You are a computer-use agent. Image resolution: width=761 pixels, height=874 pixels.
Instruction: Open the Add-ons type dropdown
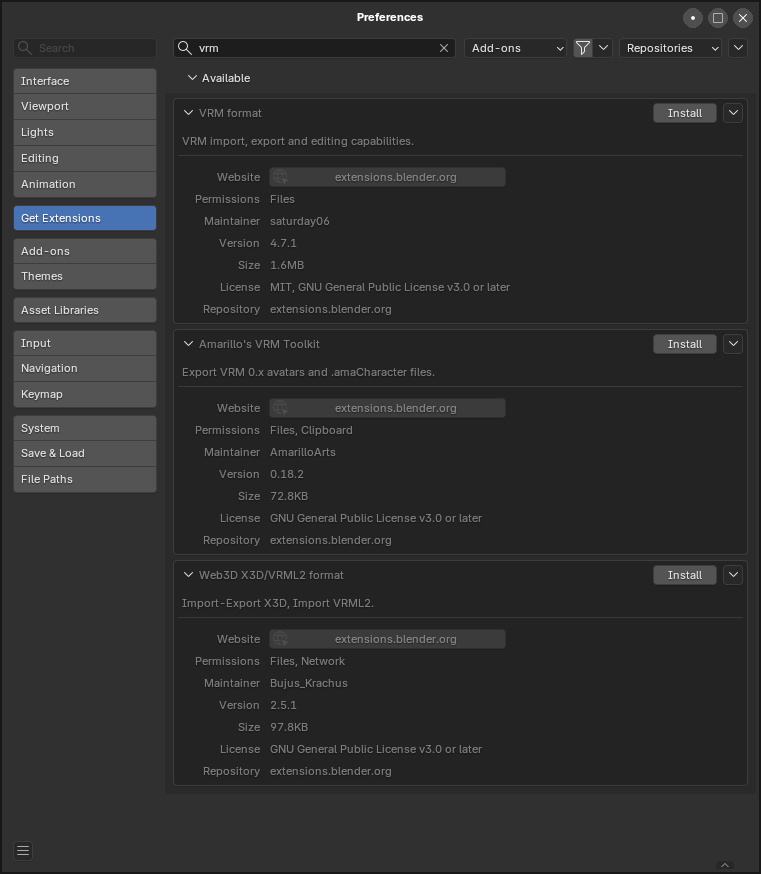point(515,48)
